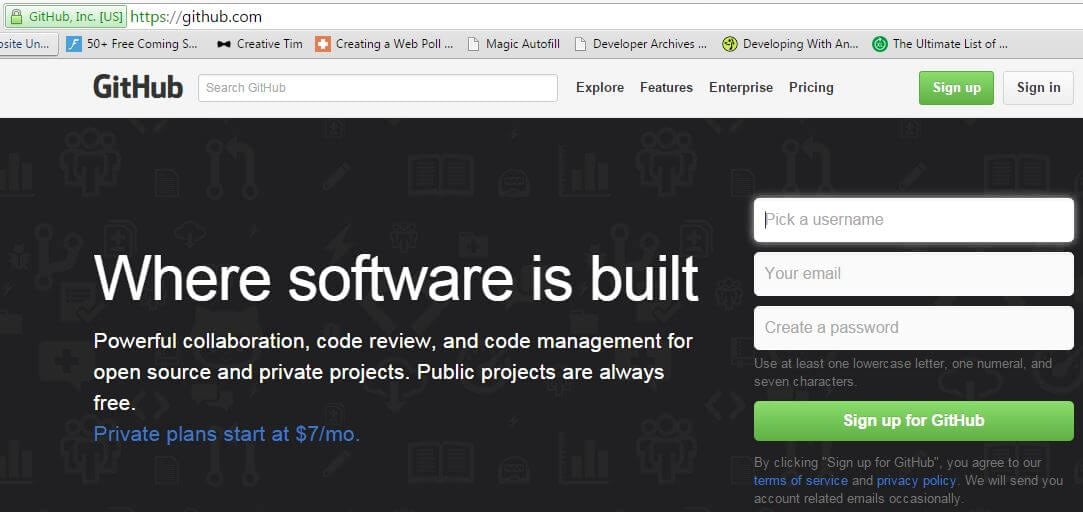The width and height of the screenshot is (1083, 512).
Task: Click the 'Sign up for GitHub' button
Action: (x=914, y=421)
